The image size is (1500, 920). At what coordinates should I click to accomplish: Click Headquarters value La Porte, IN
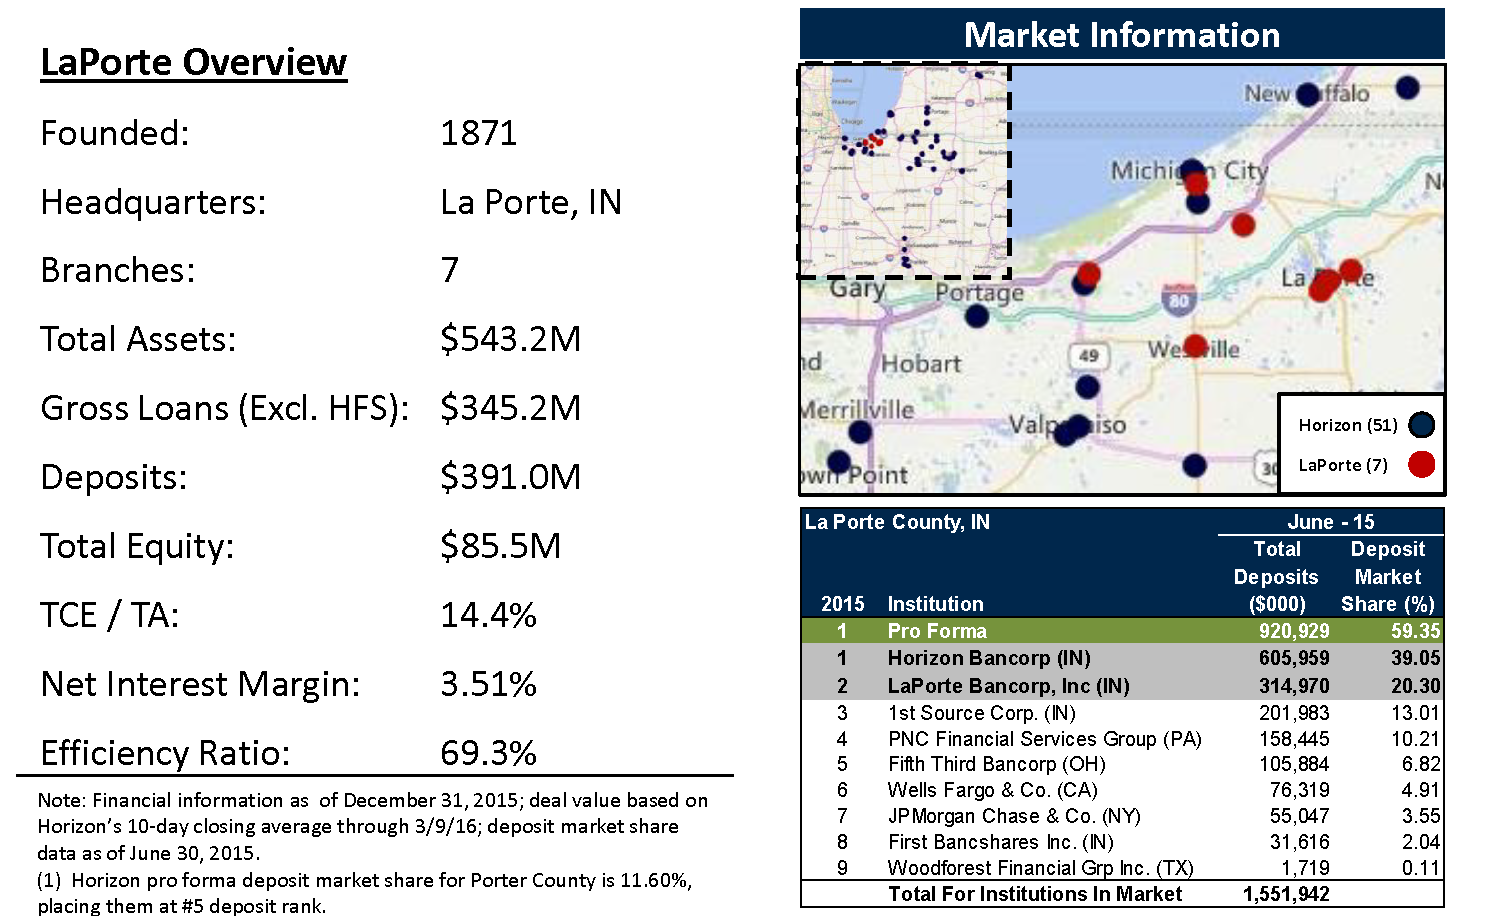coord(531,202)
